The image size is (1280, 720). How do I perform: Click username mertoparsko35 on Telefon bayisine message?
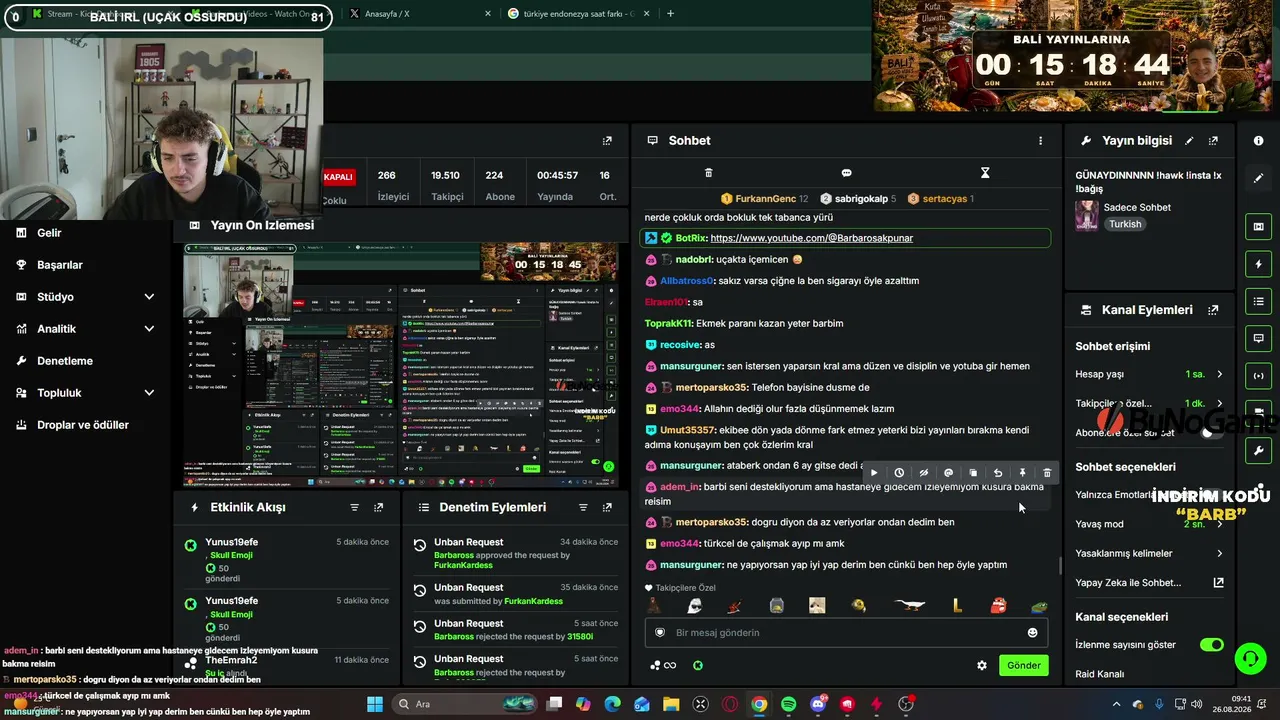point(712,388)
